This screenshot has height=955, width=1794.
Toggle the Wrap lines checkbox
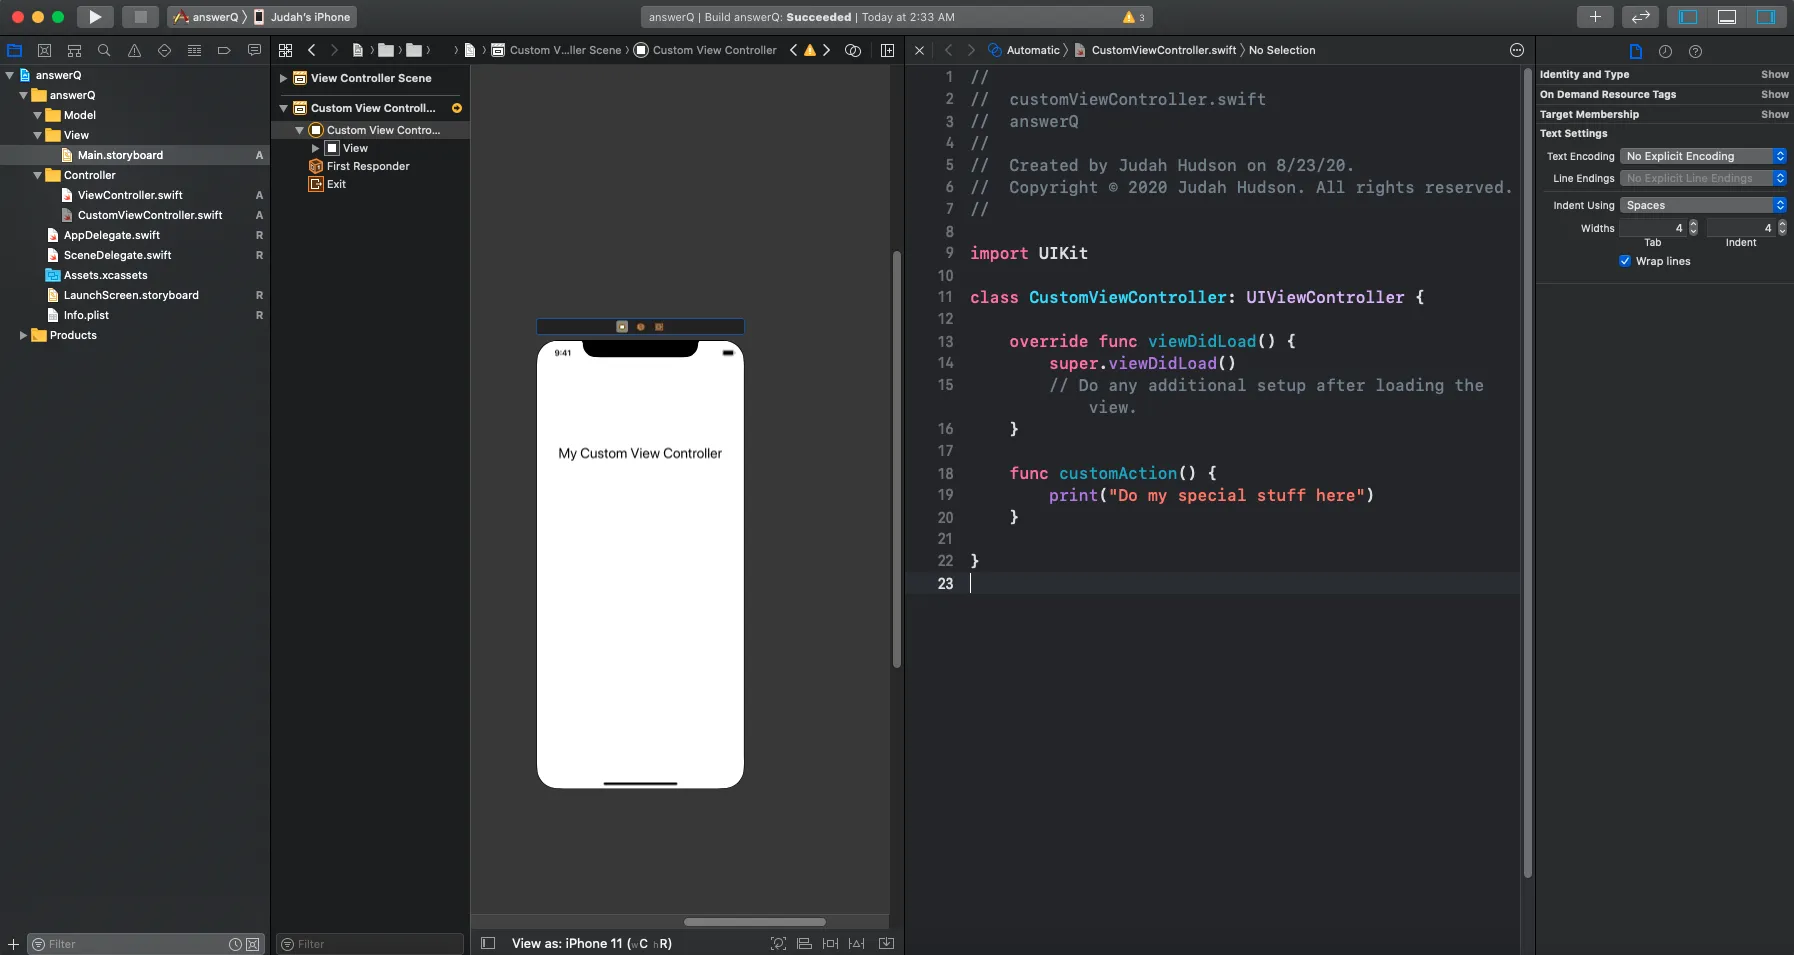point(1625,261)
